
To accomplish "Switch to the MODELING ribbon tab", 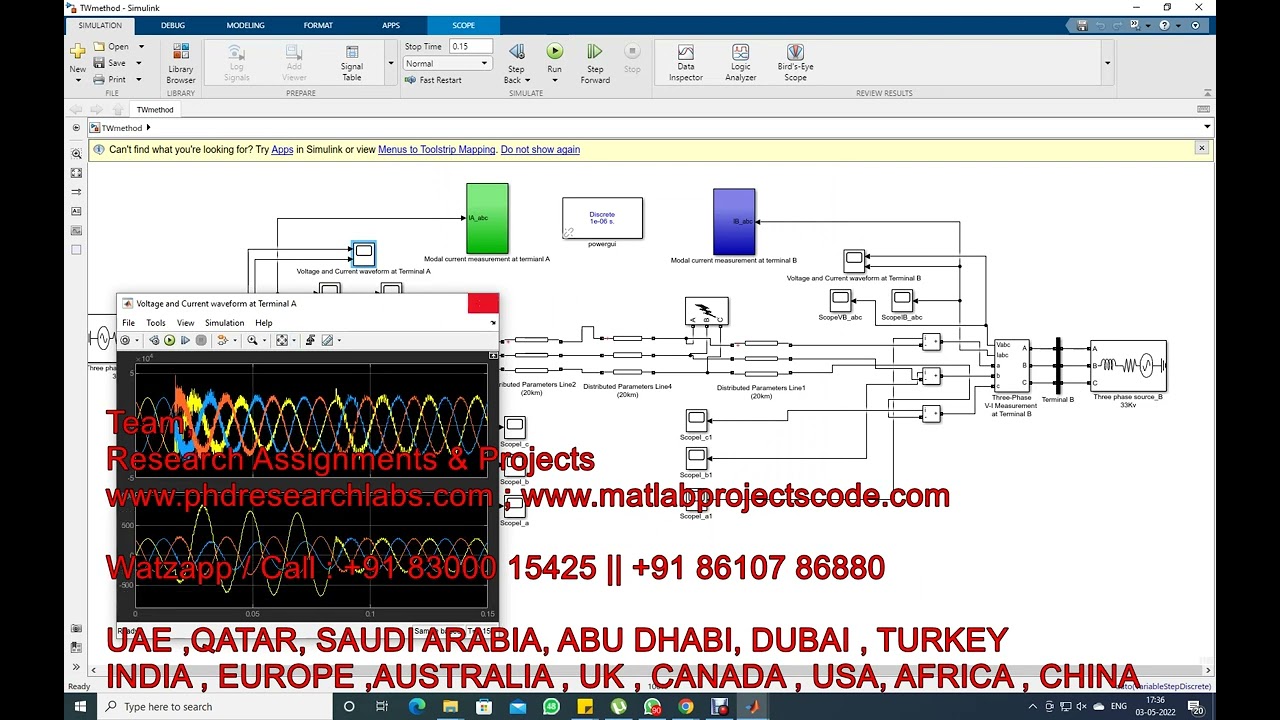I will [x=245, y=25].
